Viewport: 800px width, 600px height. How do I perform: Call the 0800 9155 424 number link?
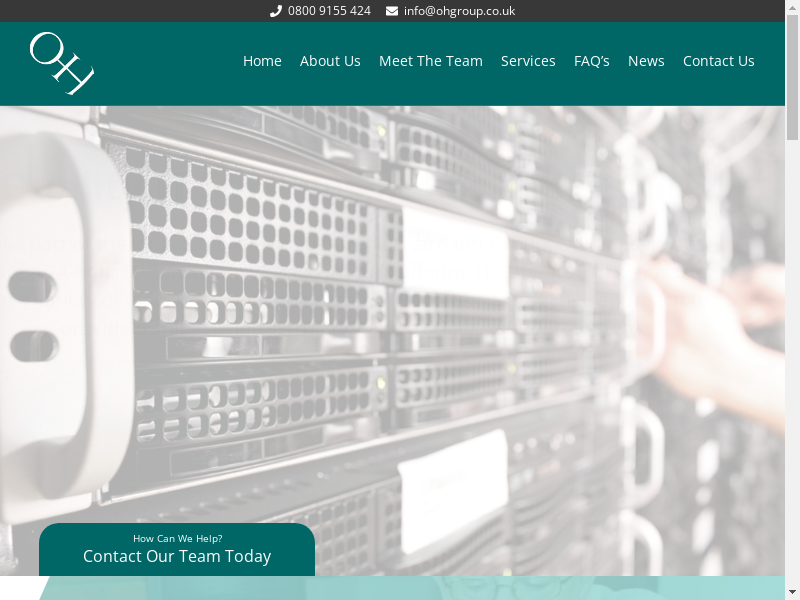pos(329,11)
